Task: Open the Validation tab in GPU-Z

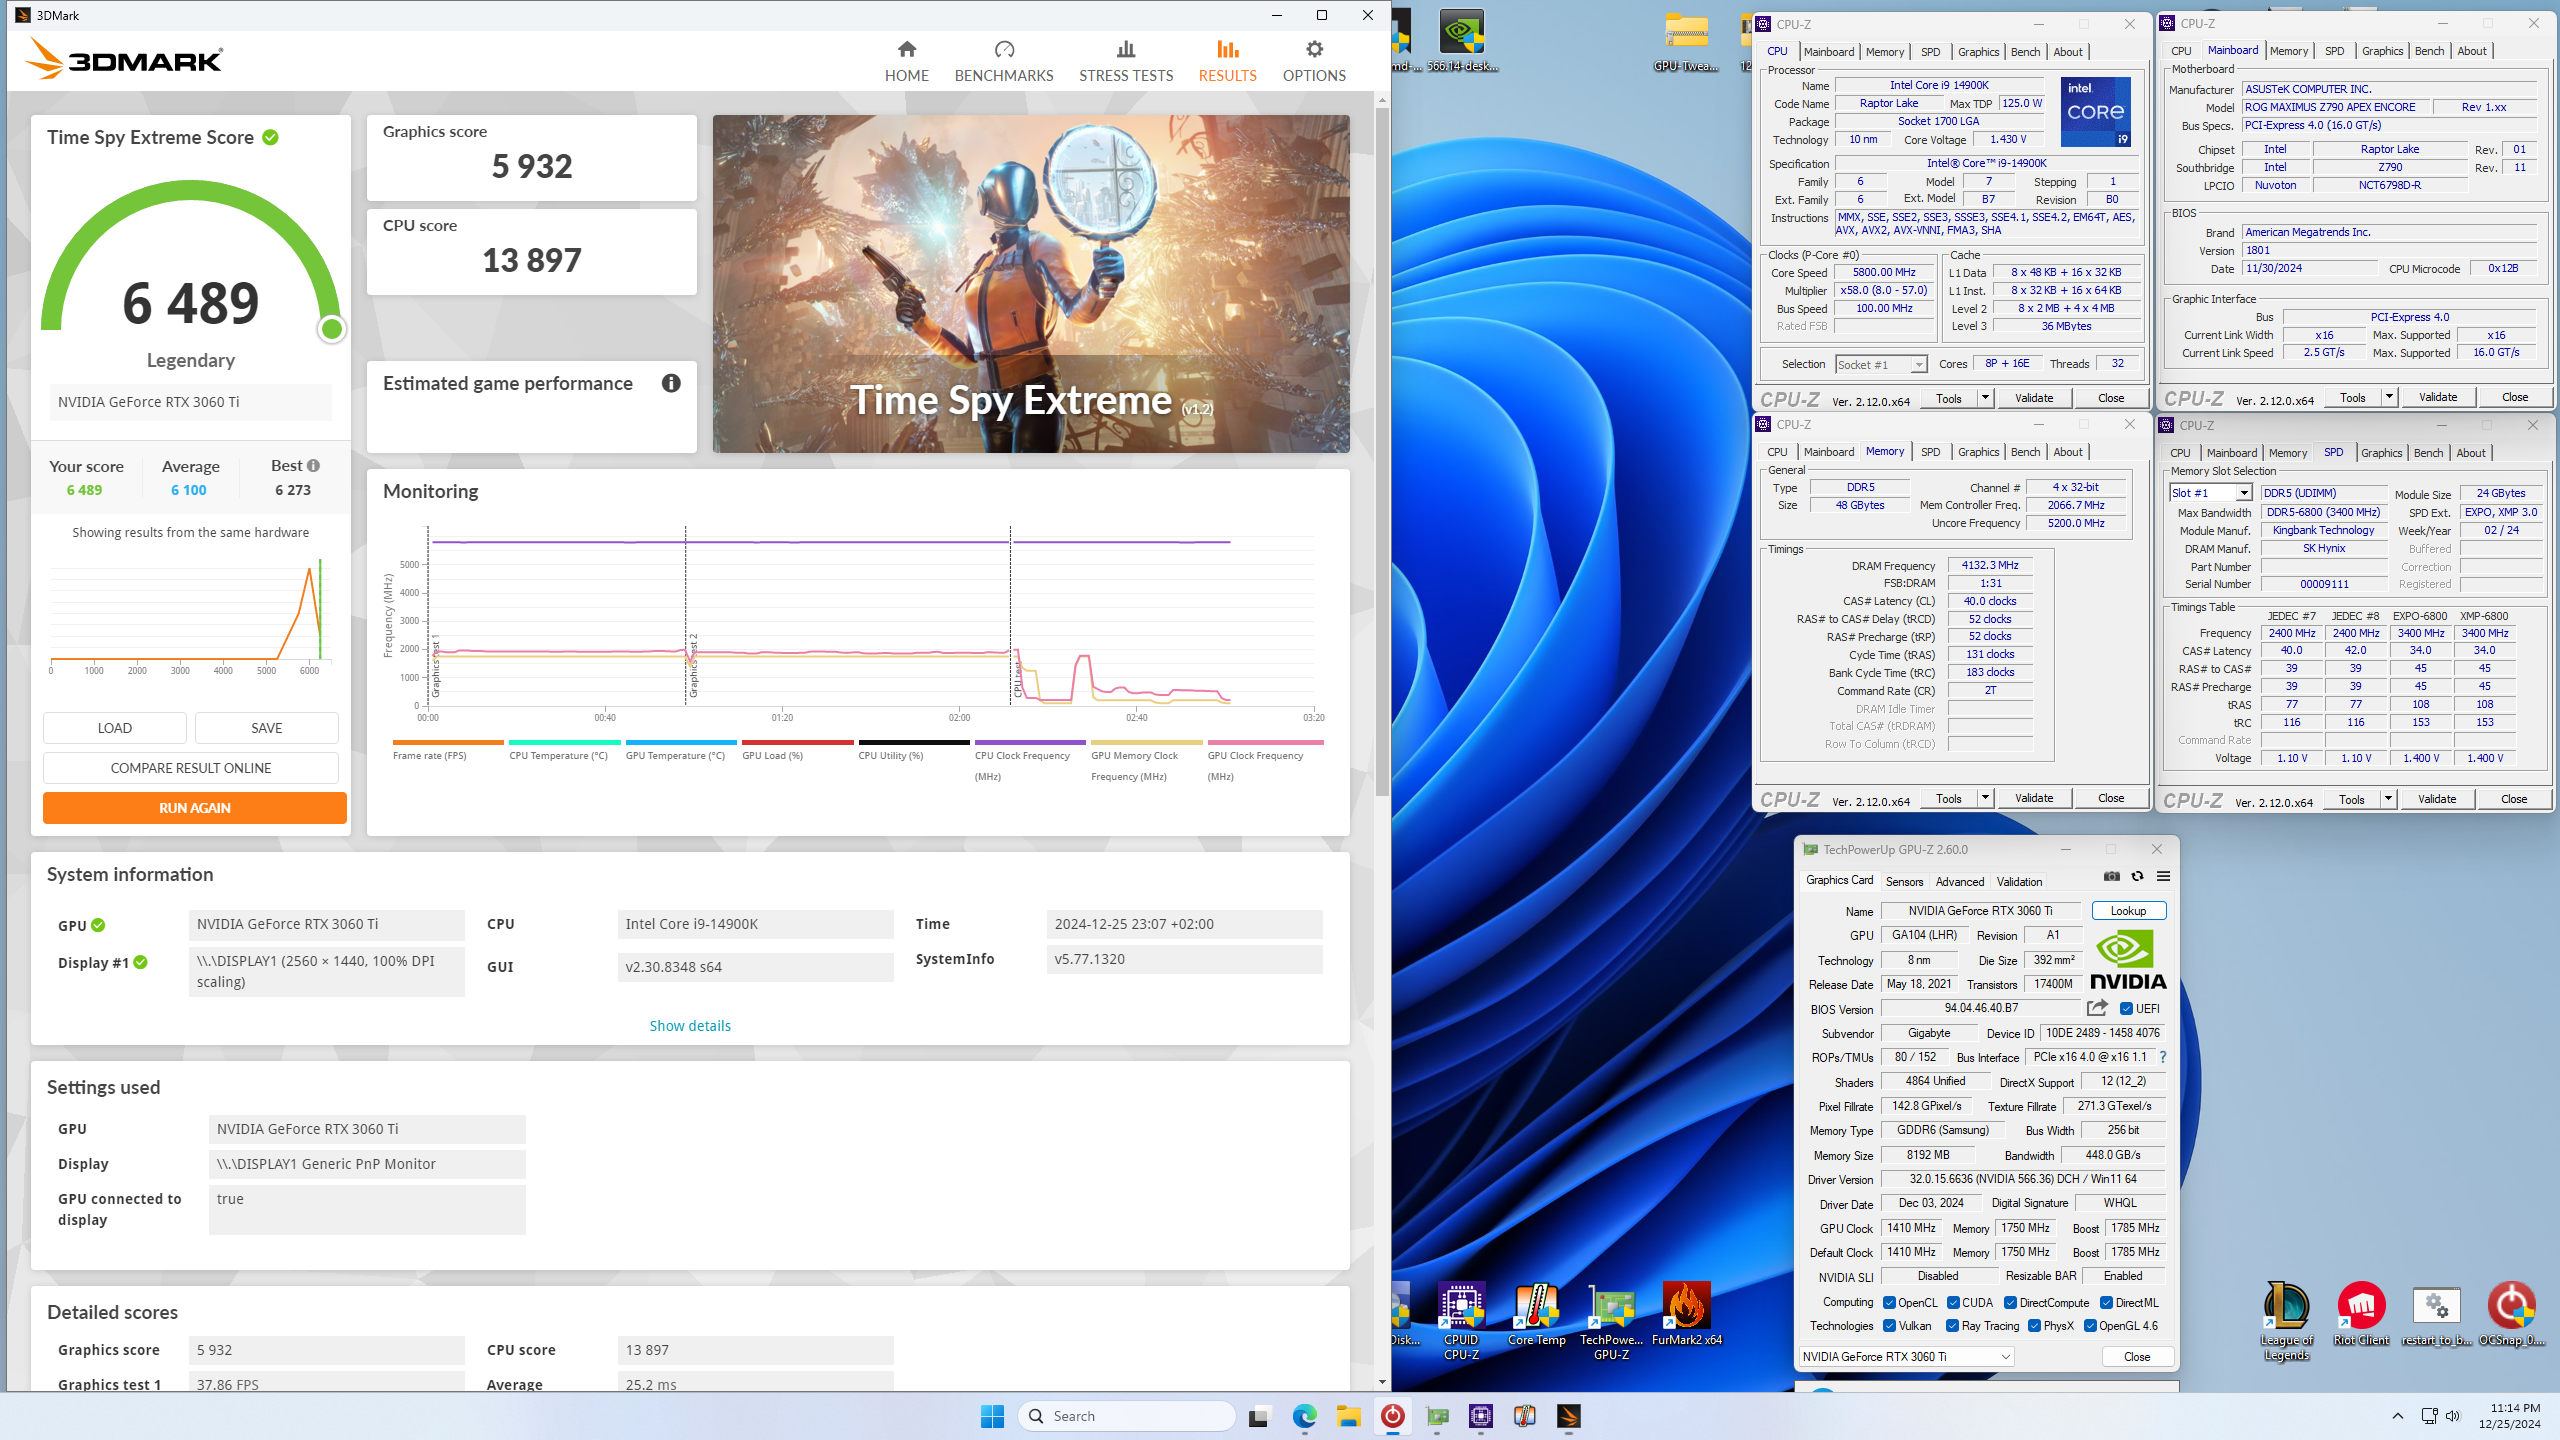Action: pyautogui.click(x=2020, y=881)
